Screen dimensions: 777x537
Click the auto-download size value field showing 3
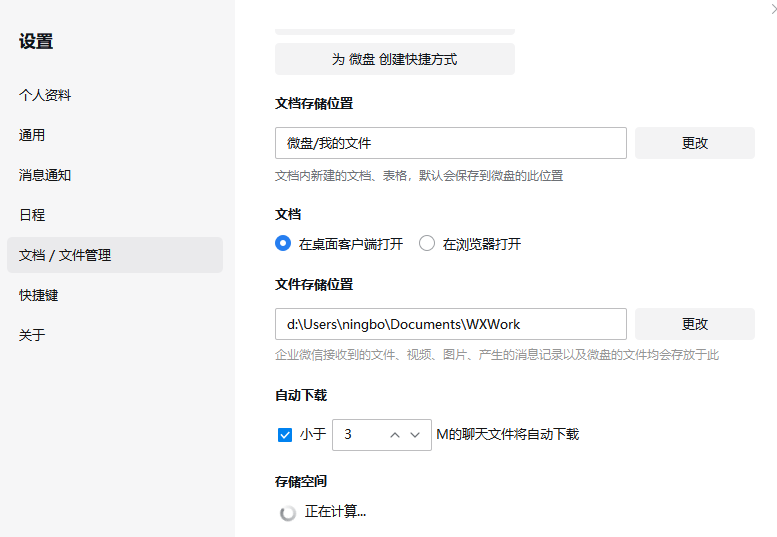[x=358, y=435]
